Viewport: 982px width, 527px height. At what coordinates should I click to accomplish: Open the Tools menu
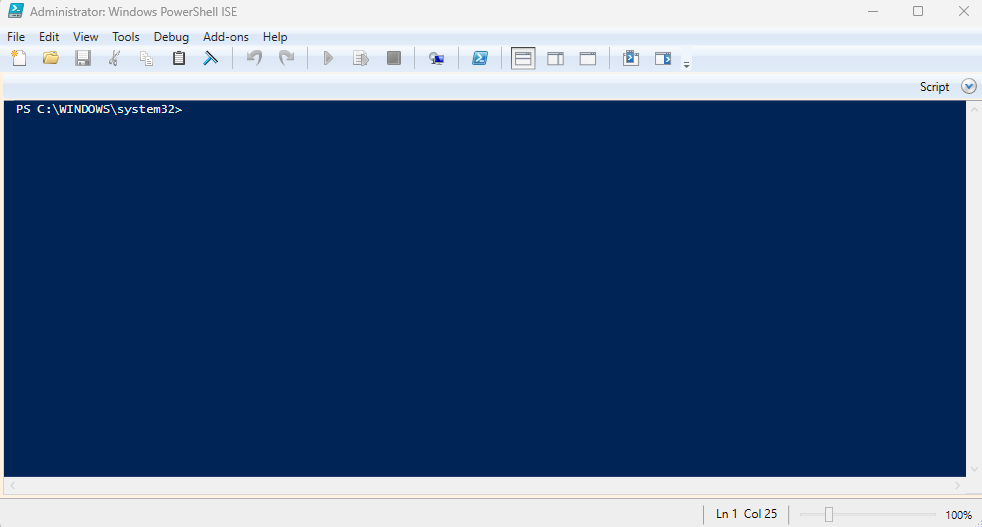point(126,37)
